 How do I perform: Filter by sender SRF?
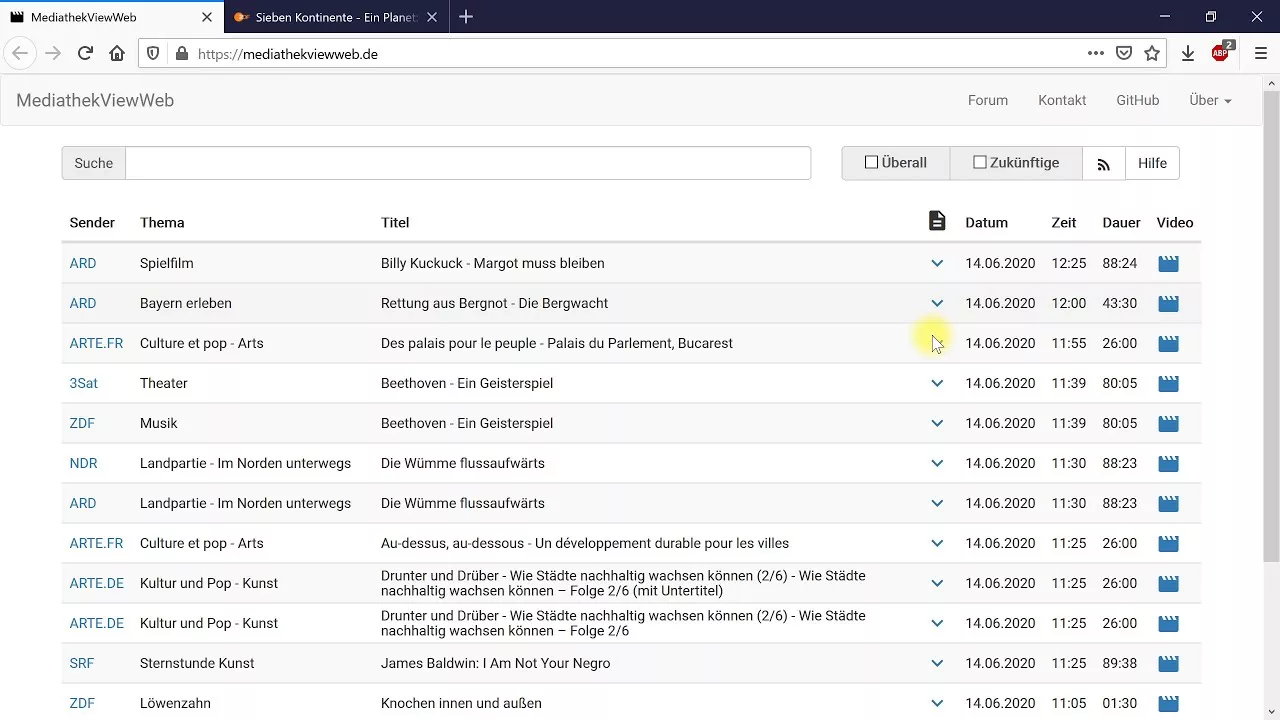[x=83, y=664]
